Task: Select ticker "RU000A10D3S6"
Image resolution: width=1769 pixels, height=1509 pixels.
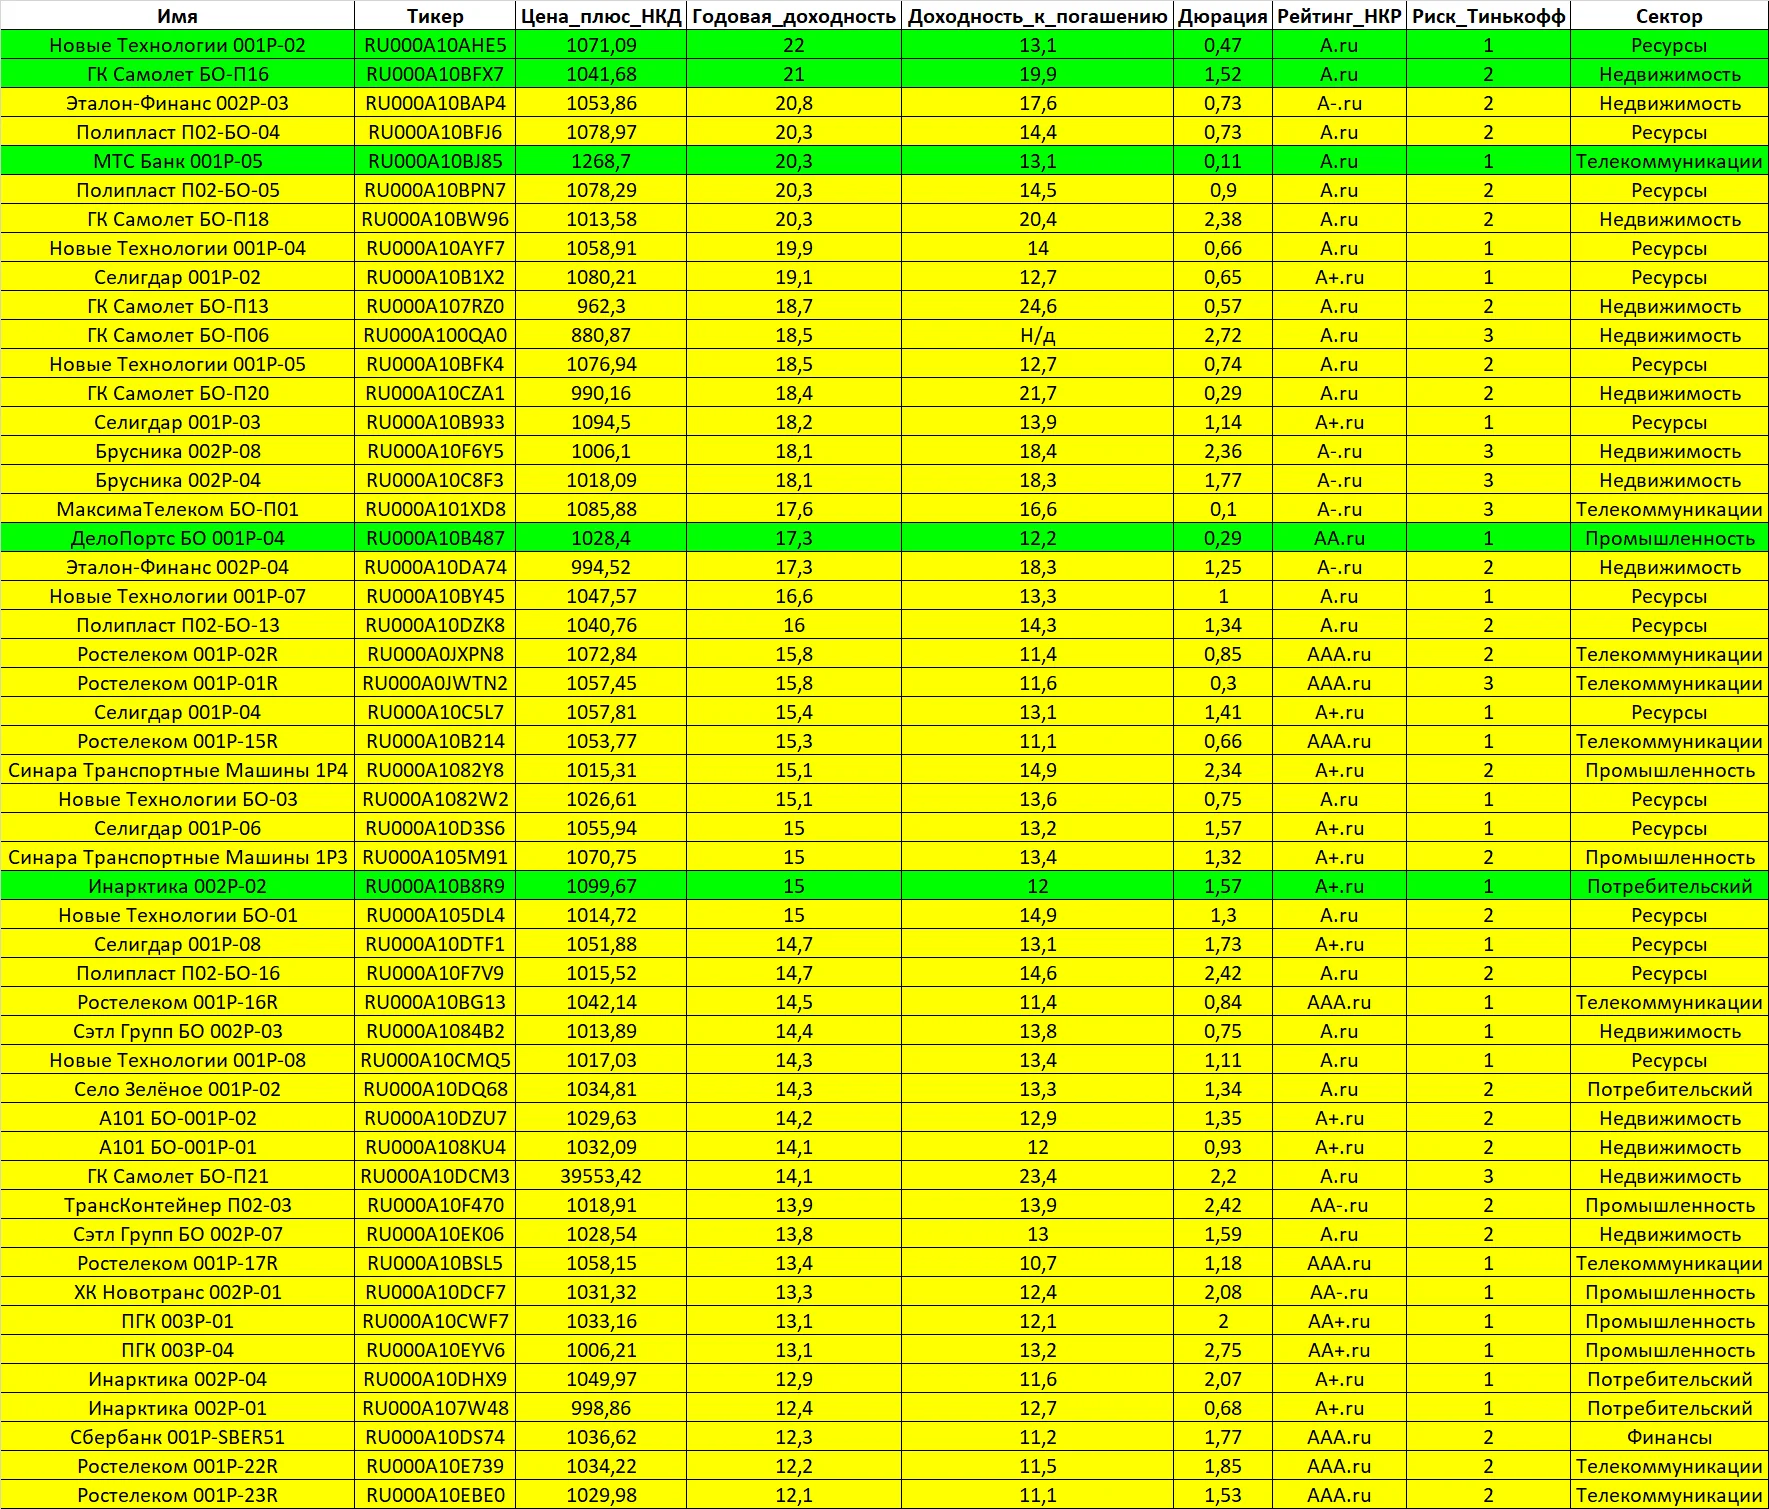Action: click(436, 828)
